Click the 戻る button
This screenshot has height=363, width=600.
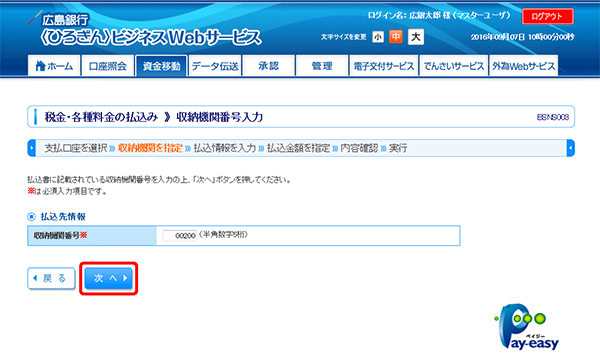point(51,278)
